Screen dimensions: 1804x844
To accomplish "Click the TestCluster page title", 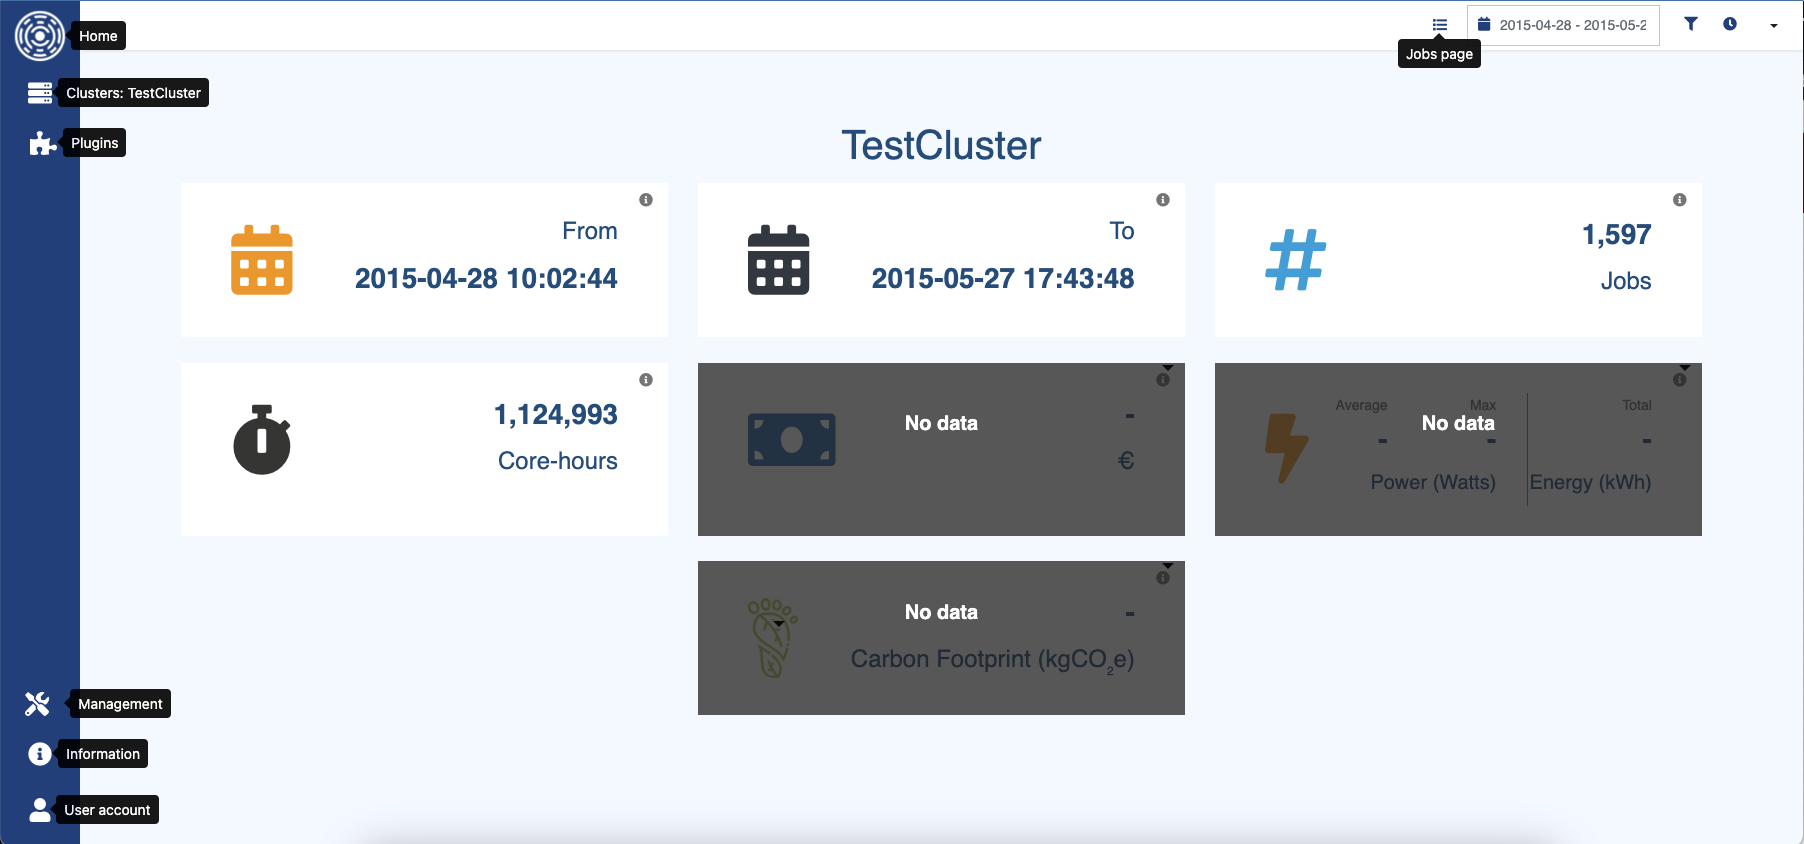I will click(x=941, y=146).
